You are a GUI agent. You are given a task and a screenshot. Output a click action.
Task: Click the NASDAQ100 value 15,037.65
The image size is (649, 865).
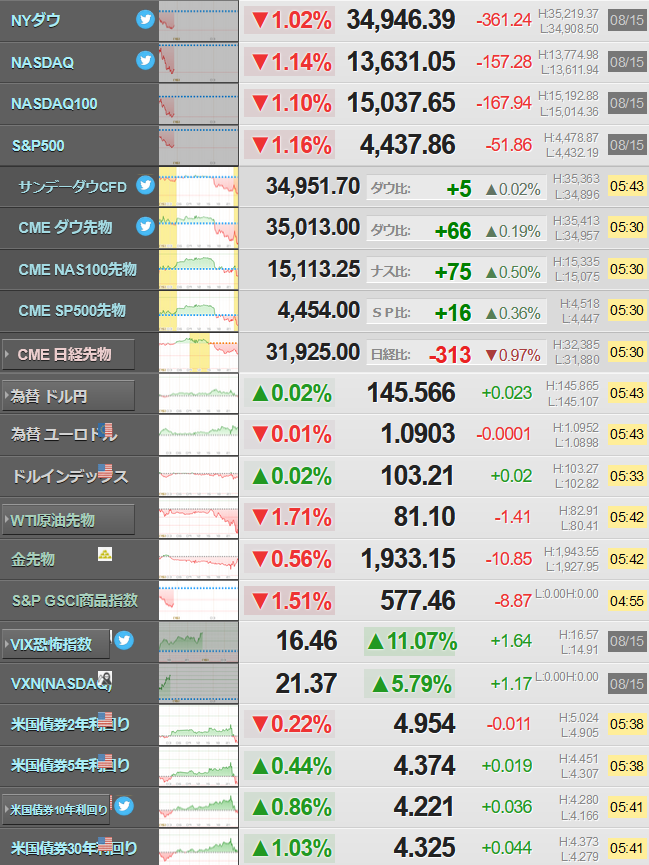tap(401, 103)
